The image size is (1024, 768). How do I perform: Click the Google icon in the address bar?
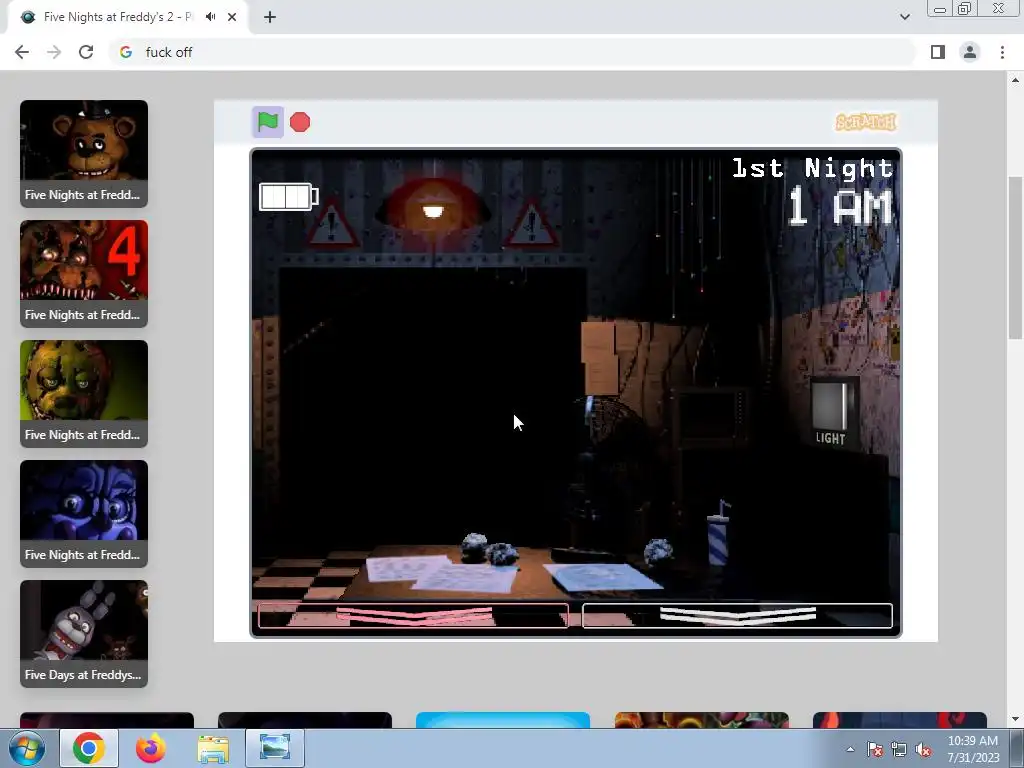pyautogui.click(x=126, y=52)
